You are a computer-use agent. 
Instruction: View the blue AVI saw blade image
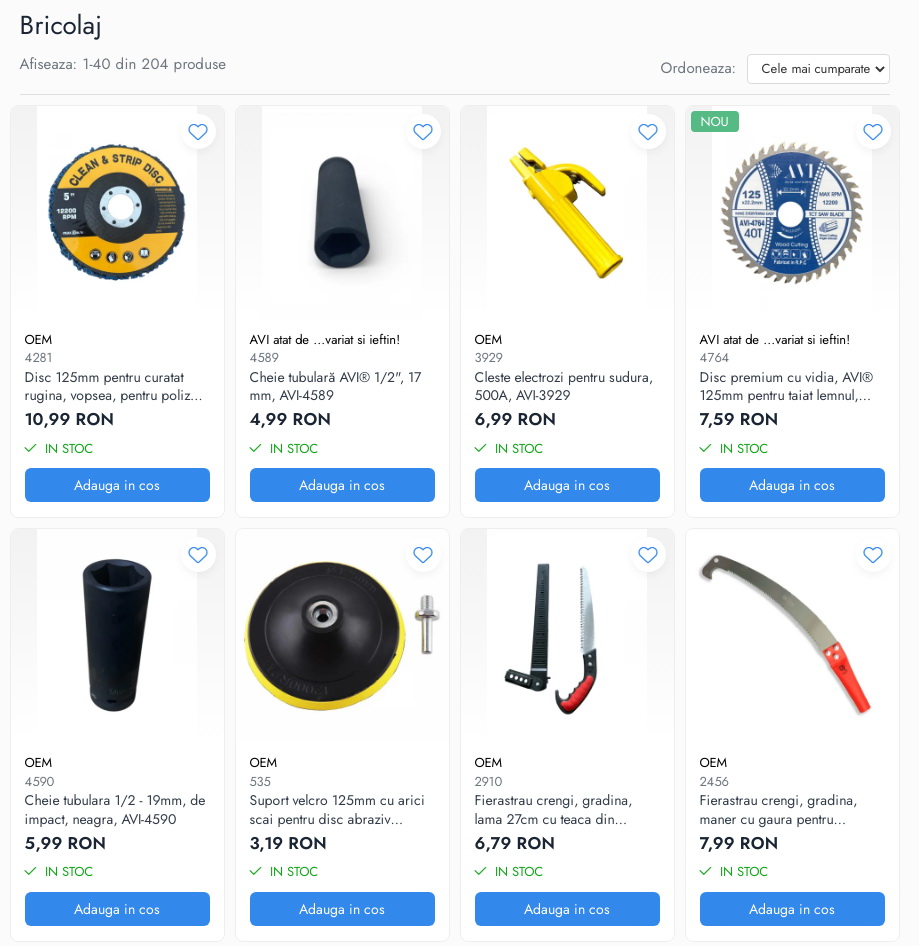click(x=792, y=212)
